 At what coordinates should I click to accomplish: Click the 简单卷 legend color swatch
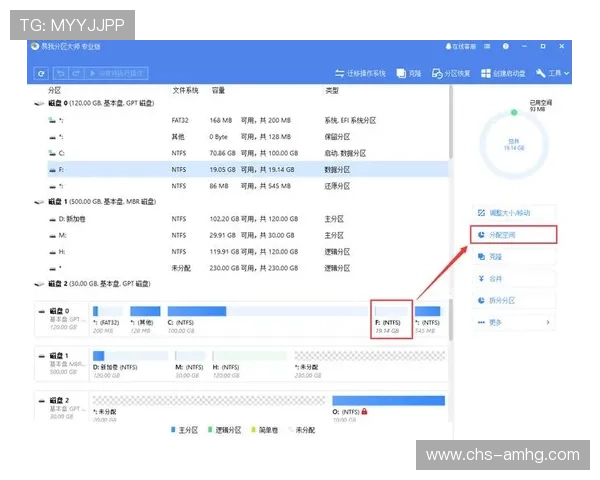click(x=253, y=430)
